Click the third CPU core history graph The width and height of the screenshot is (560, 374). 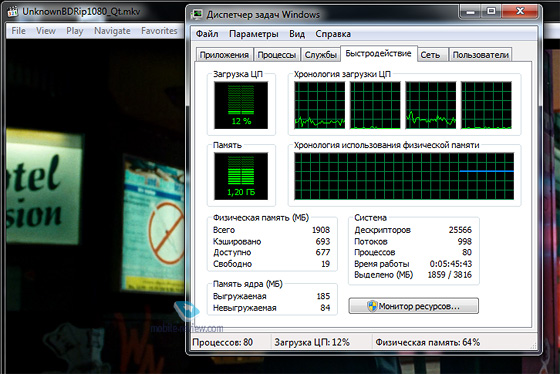431,105
